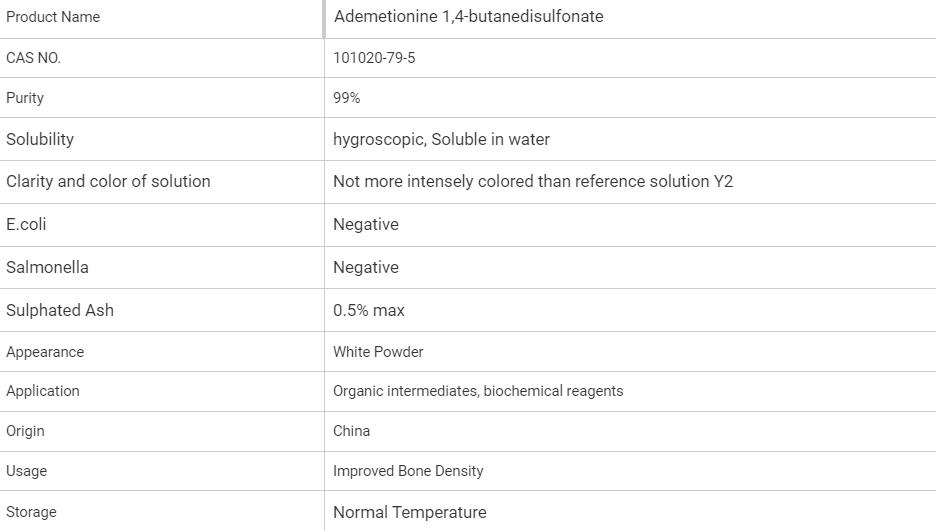Click the CAS number 101020-79-5
Image resolution: width=936 pixels, height=531 pixels.
tap(374, 58)
